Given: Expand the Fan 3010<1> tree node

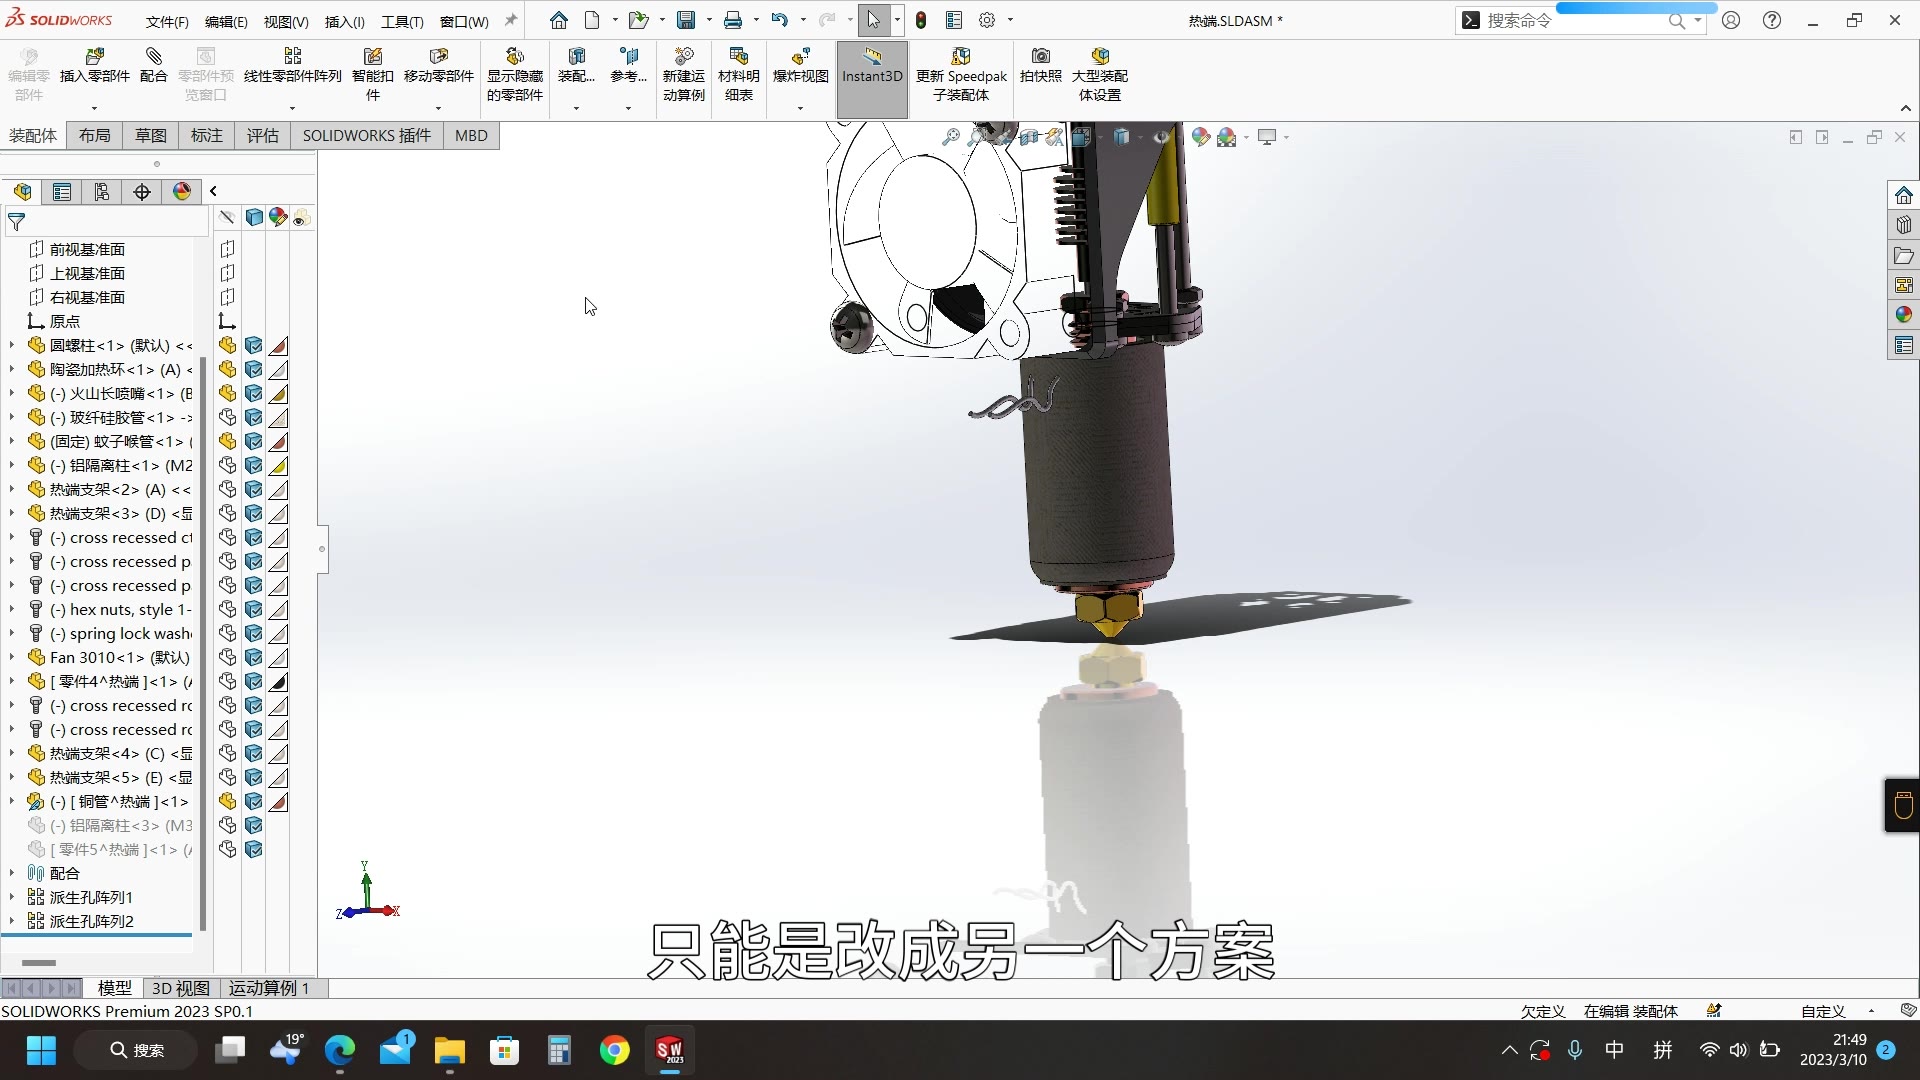Looking at the screenshot, I should pyautogui.click(x=12, y=657).
